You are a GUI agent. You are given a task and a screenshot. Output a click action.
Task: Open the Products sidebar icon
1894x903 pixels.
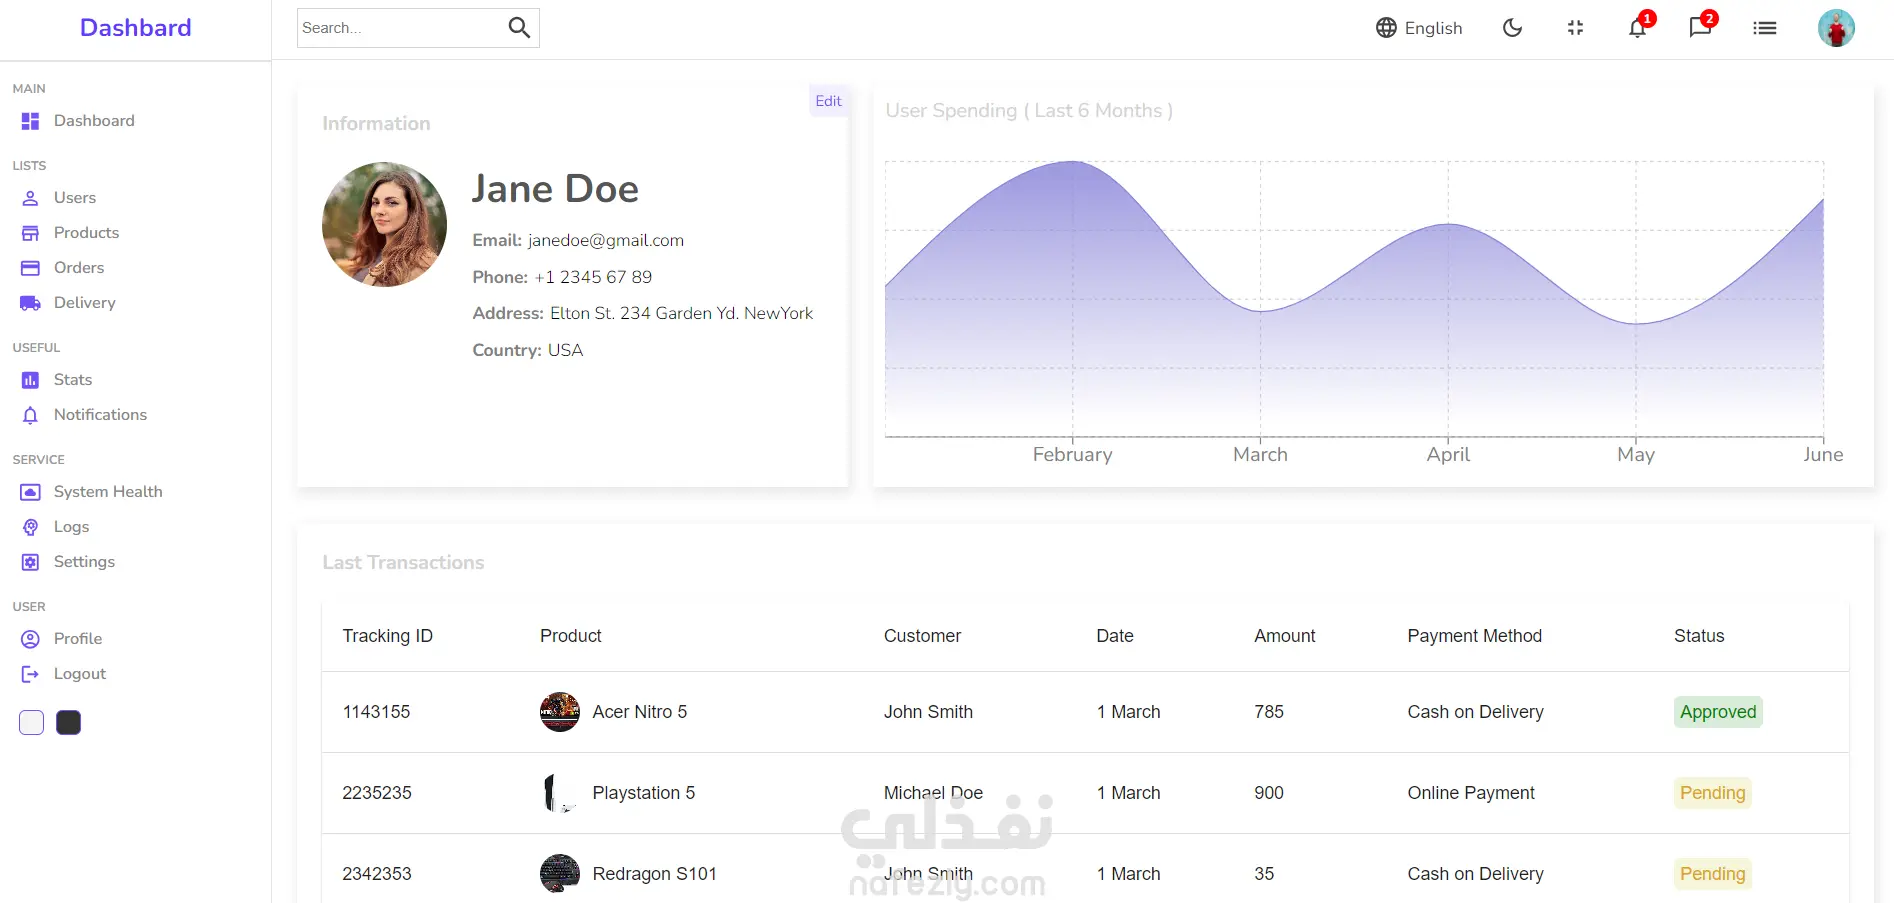(31, 233)
